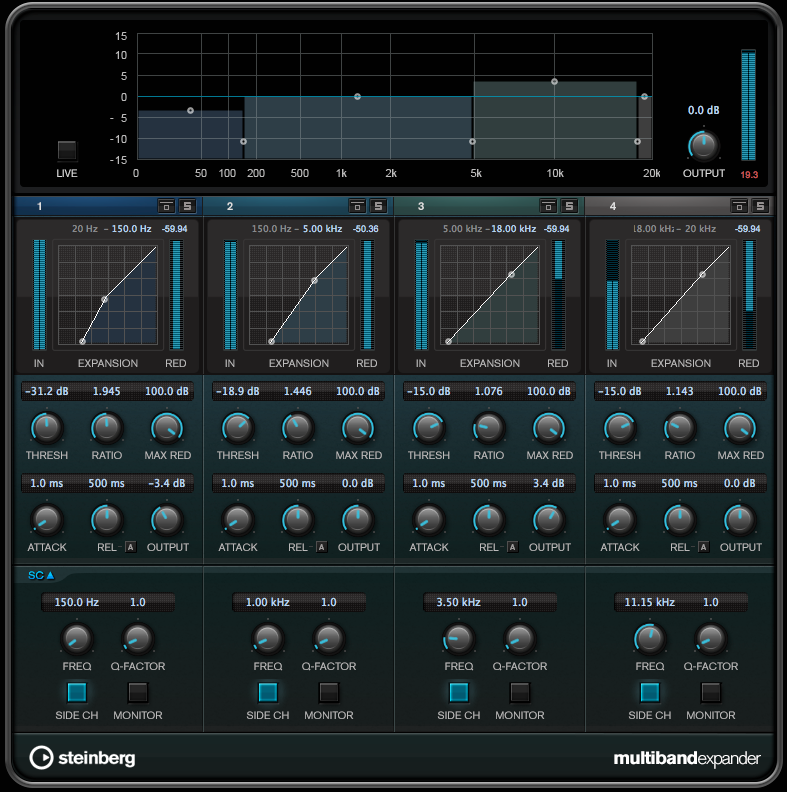
Task: Click the 5k crossover handle in display
Action: point(472,141)
